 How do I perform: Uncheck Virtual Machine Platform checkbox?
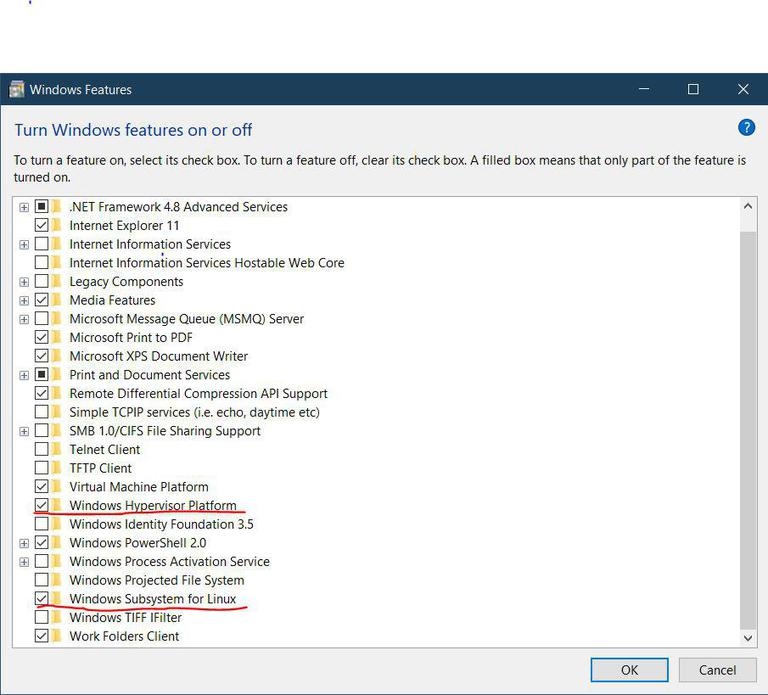42,486
